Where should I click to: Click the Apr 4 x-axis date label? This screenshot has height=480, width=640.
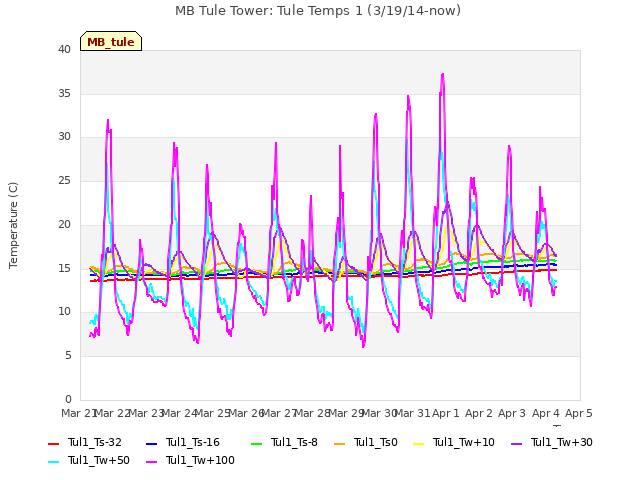tap(546, 413)
